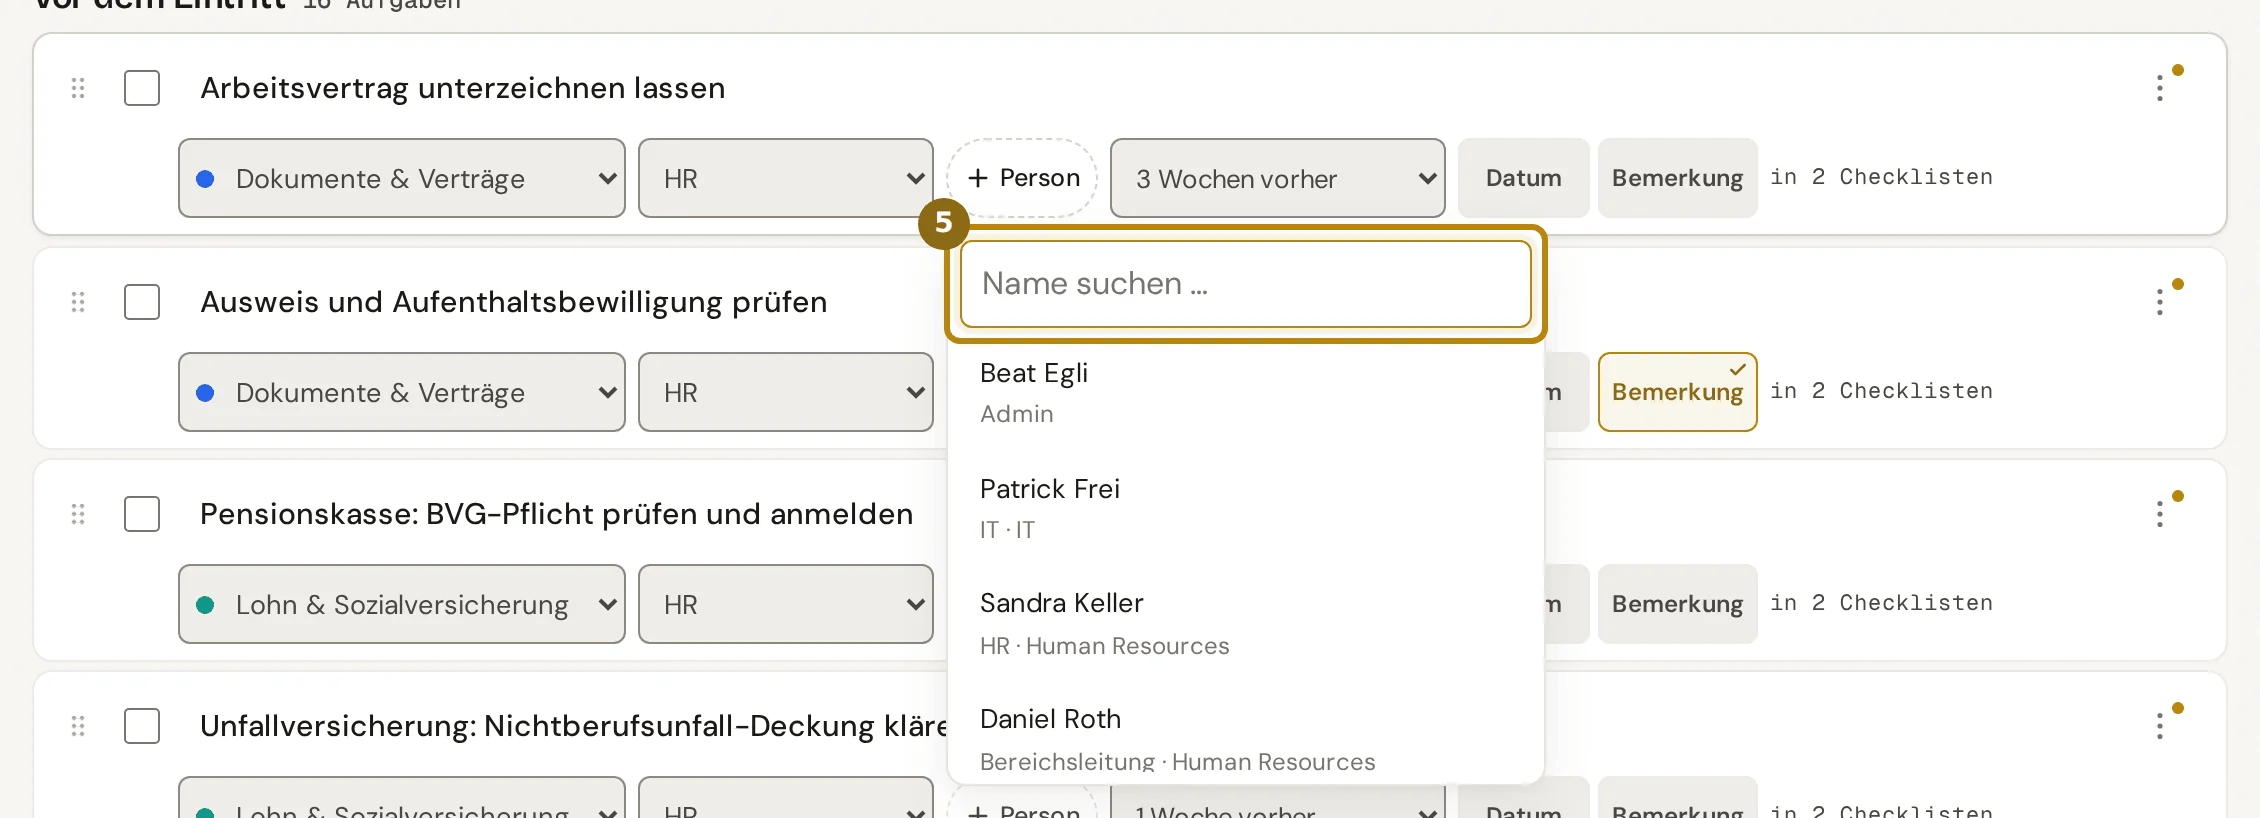Click the Ausweis und Aufenthaltsbewilligung prüfen title
This screenshot has height=818, width=2260.
point(514,302)
